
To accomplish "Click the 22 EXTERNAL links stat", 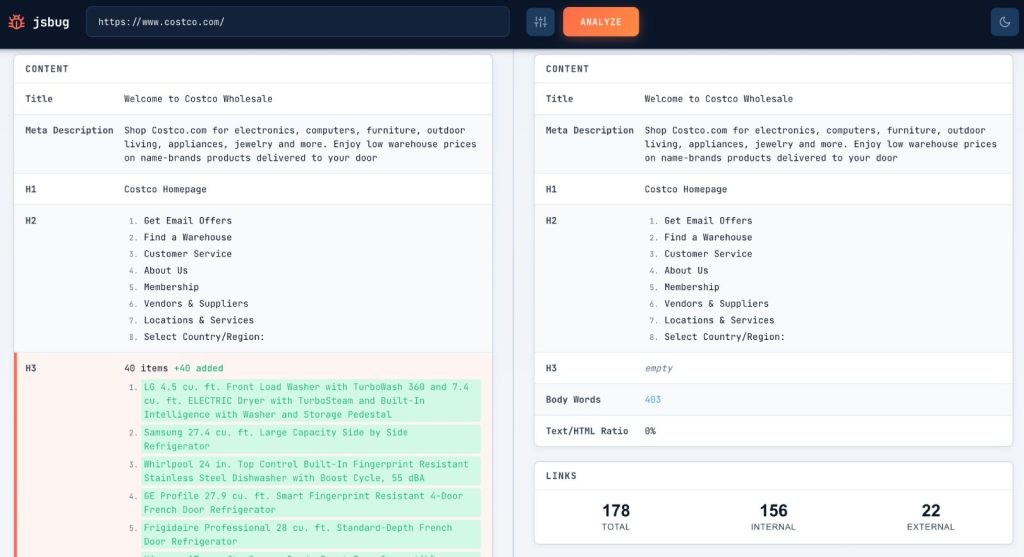I will point(931,517).
